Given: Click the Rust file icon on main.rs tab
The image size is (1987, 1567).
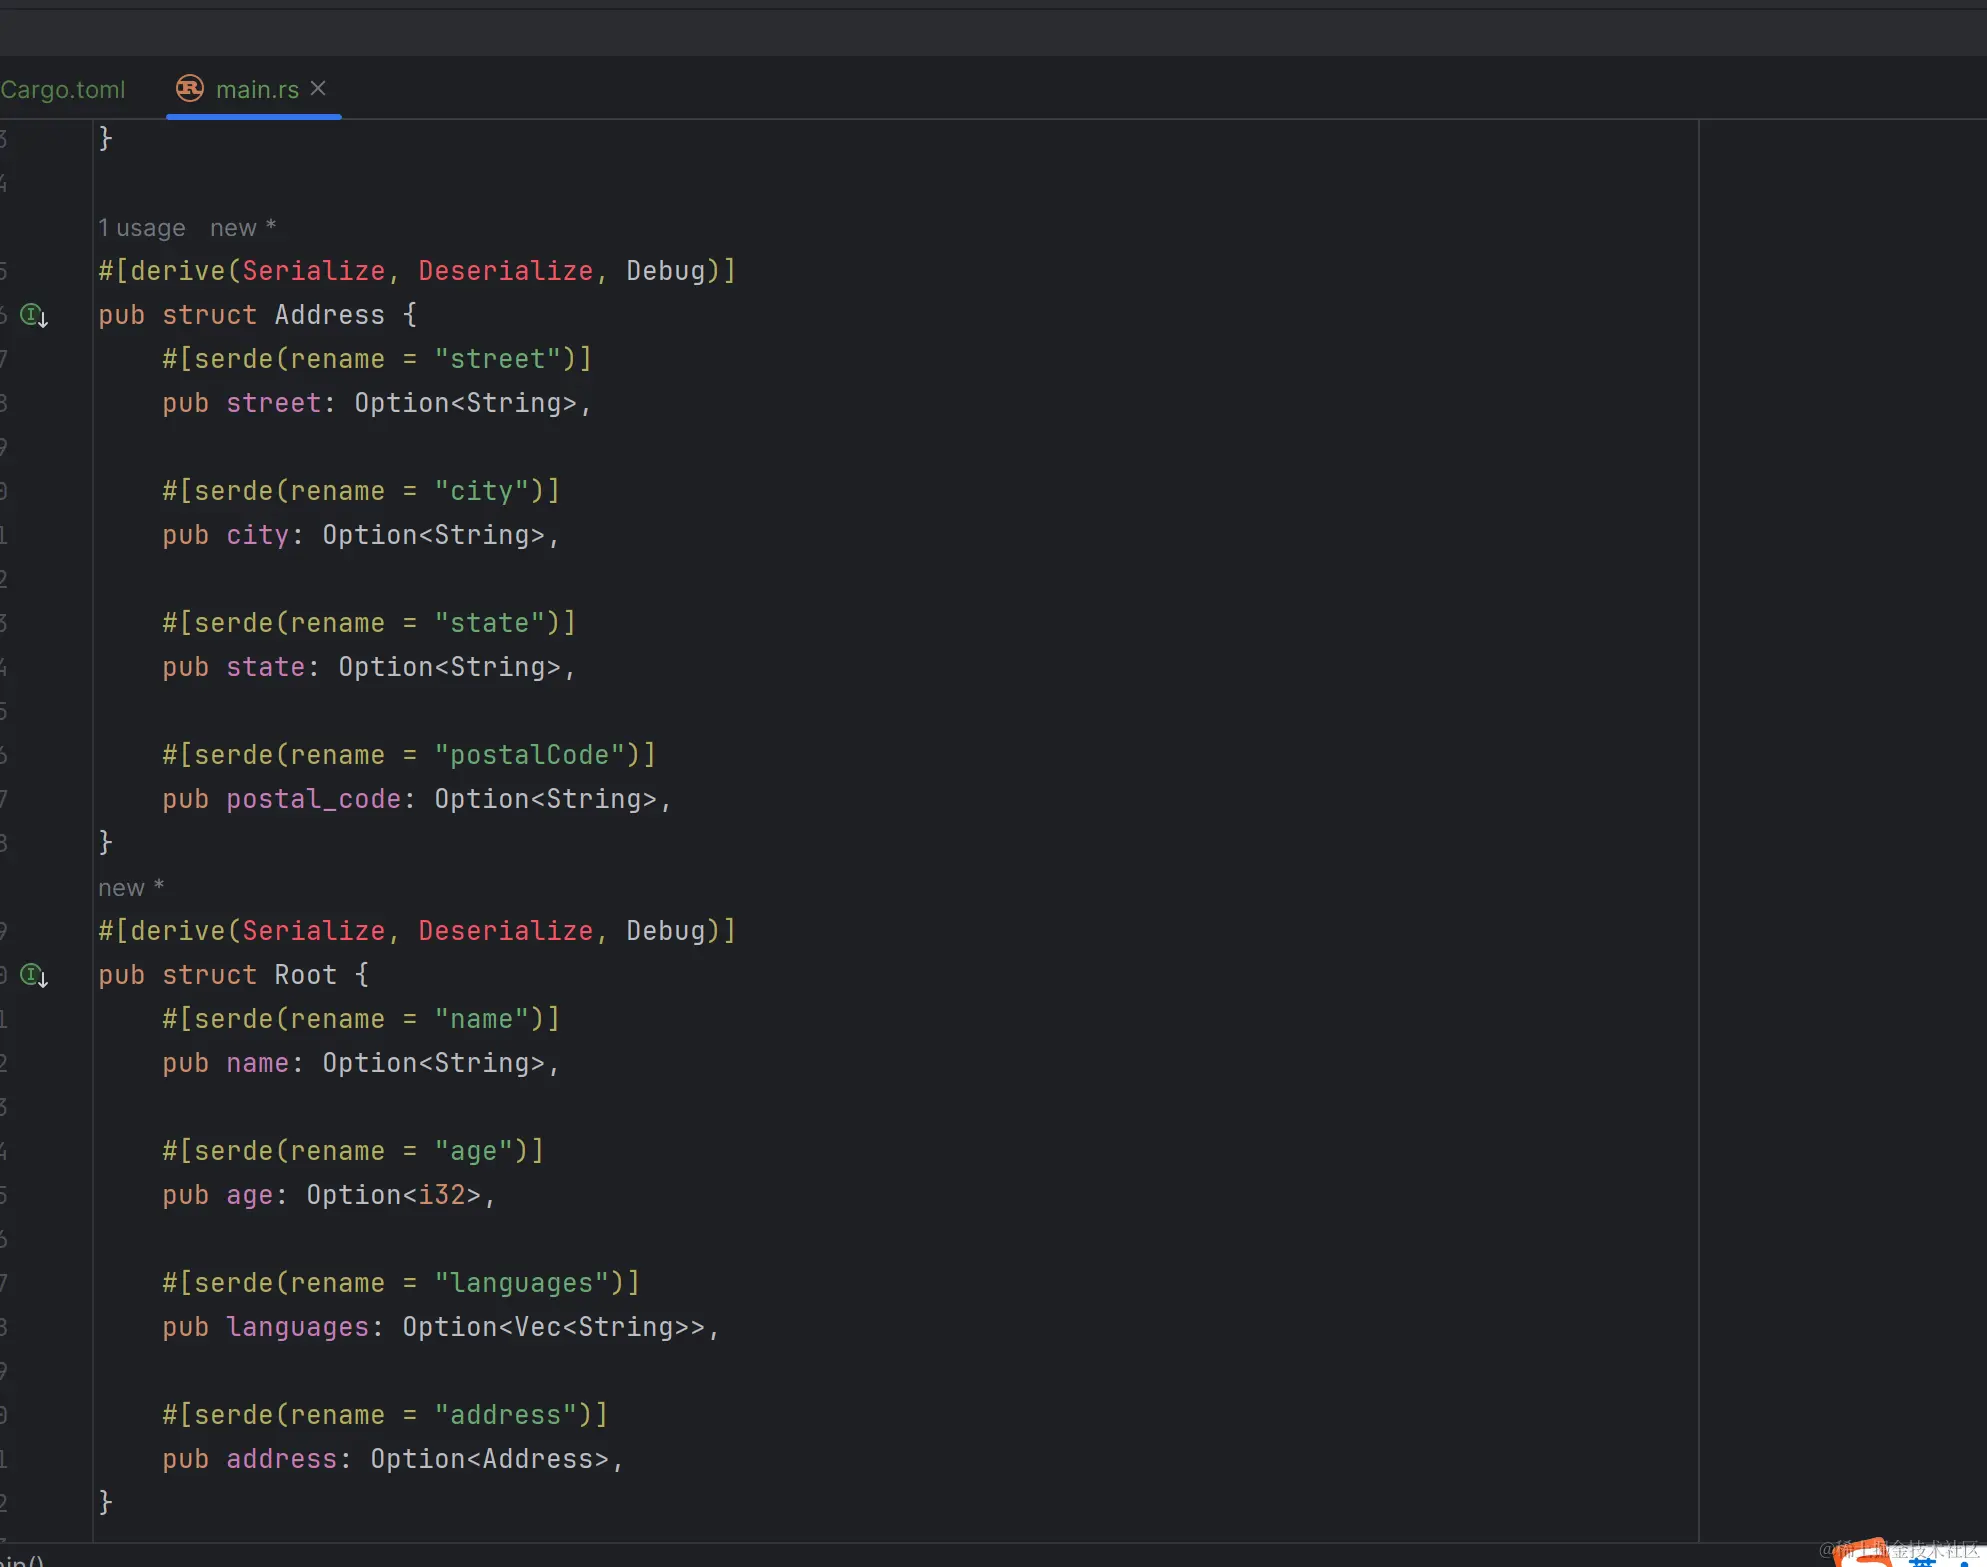Looking at the screenshot, I should tap(190, 89).
